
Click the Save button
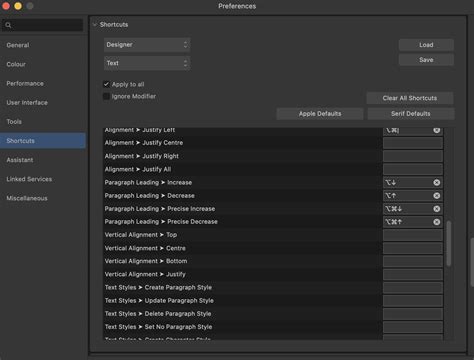point(426,60)
